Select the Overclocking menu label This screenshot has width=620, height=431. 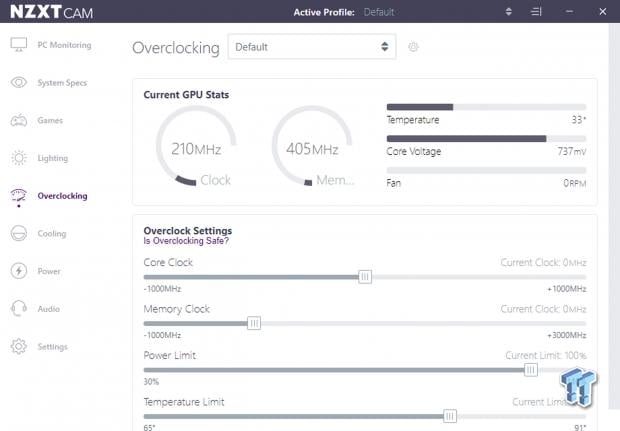(x=62, y=196)
